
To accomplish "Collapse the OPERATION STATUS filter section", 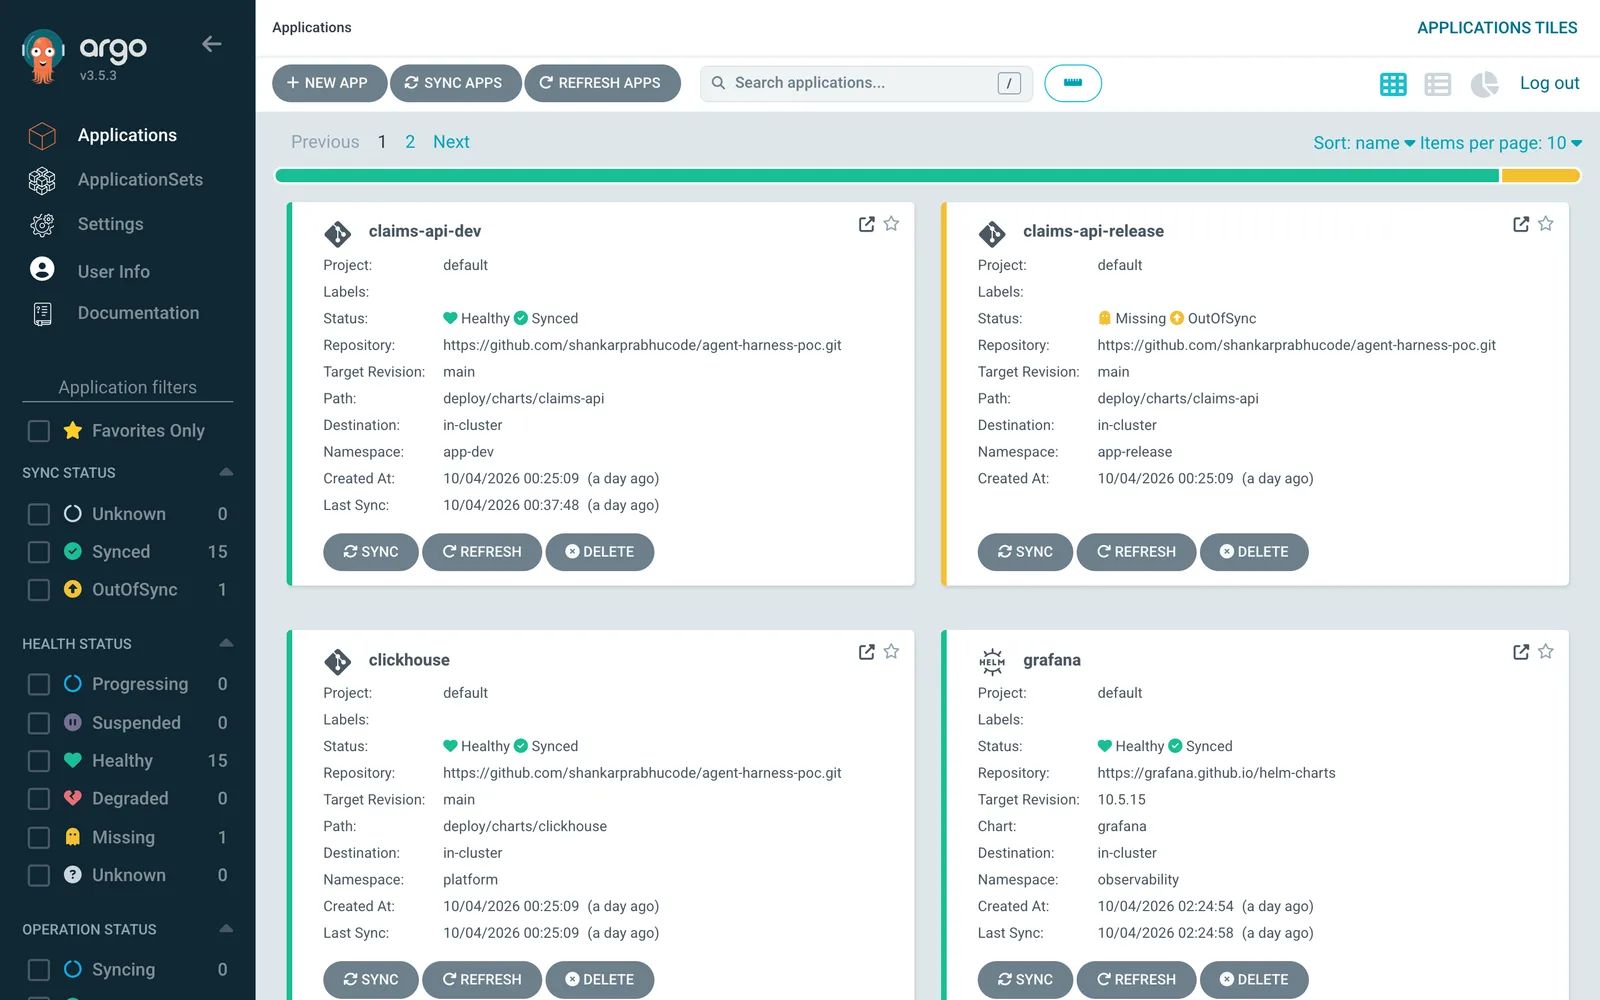I will coord(226,929).
